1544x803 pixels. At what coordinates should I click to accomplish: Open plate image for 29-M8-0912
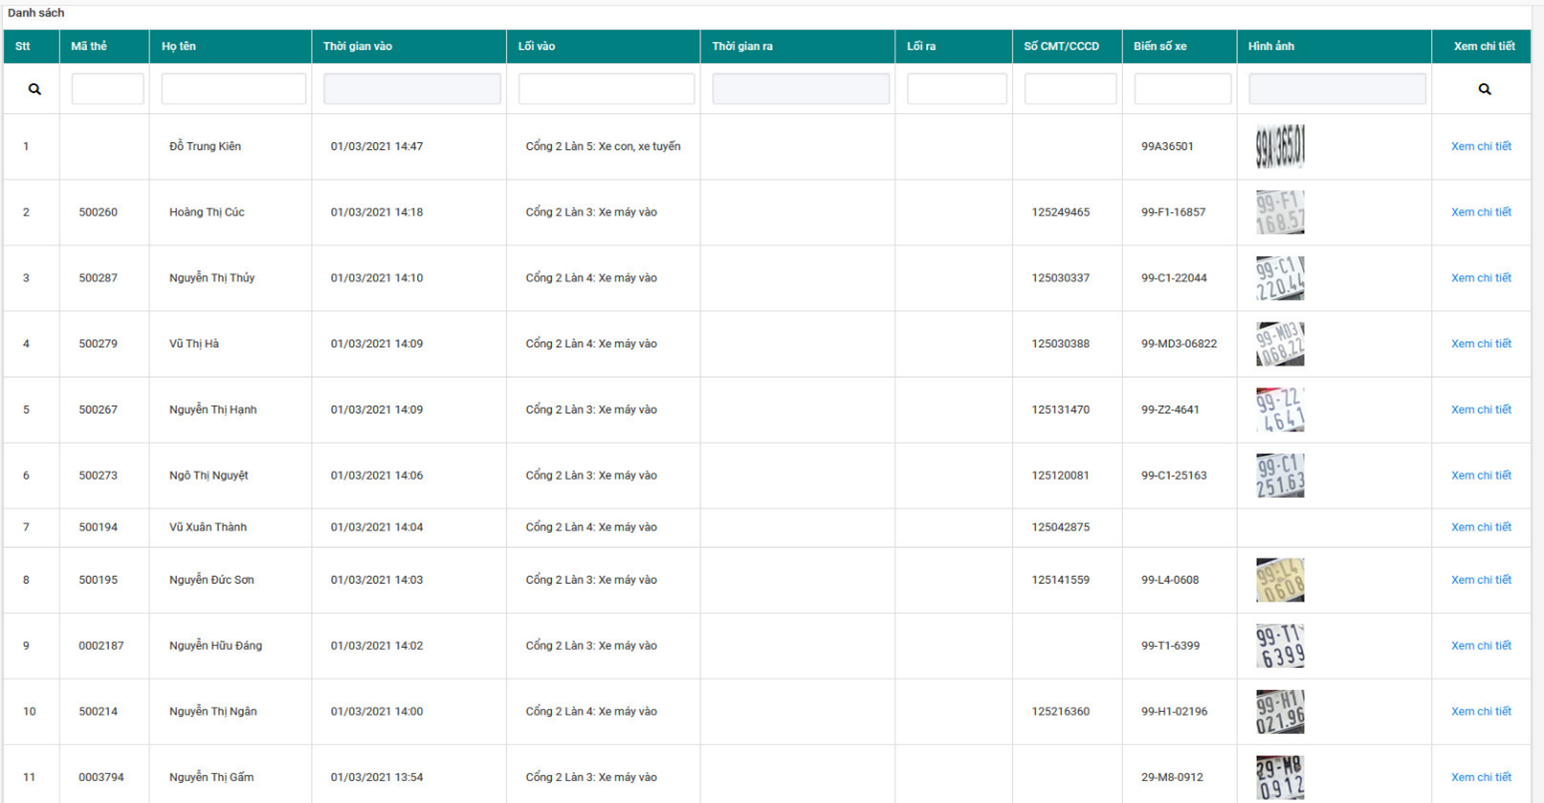[1280, 777]
